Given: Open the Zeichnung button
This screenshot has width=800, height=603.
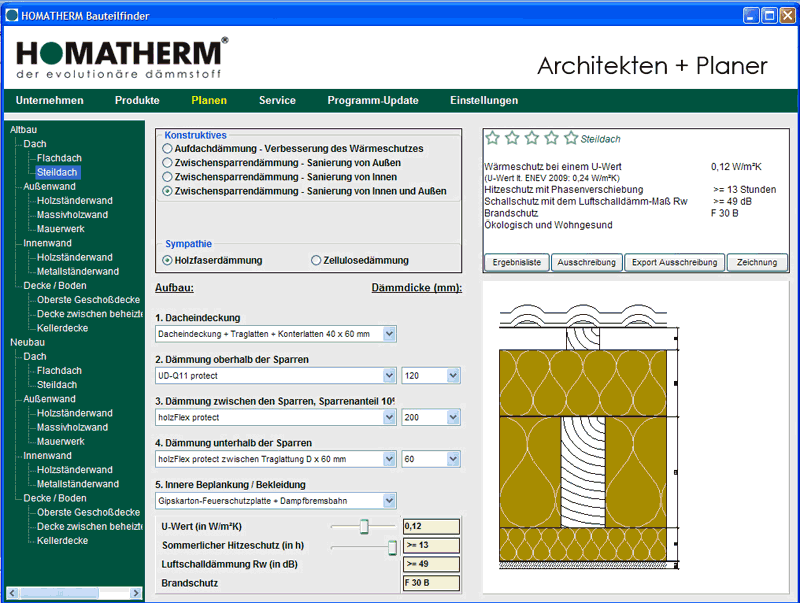Looking at the screenshot, I should point(757,263).
